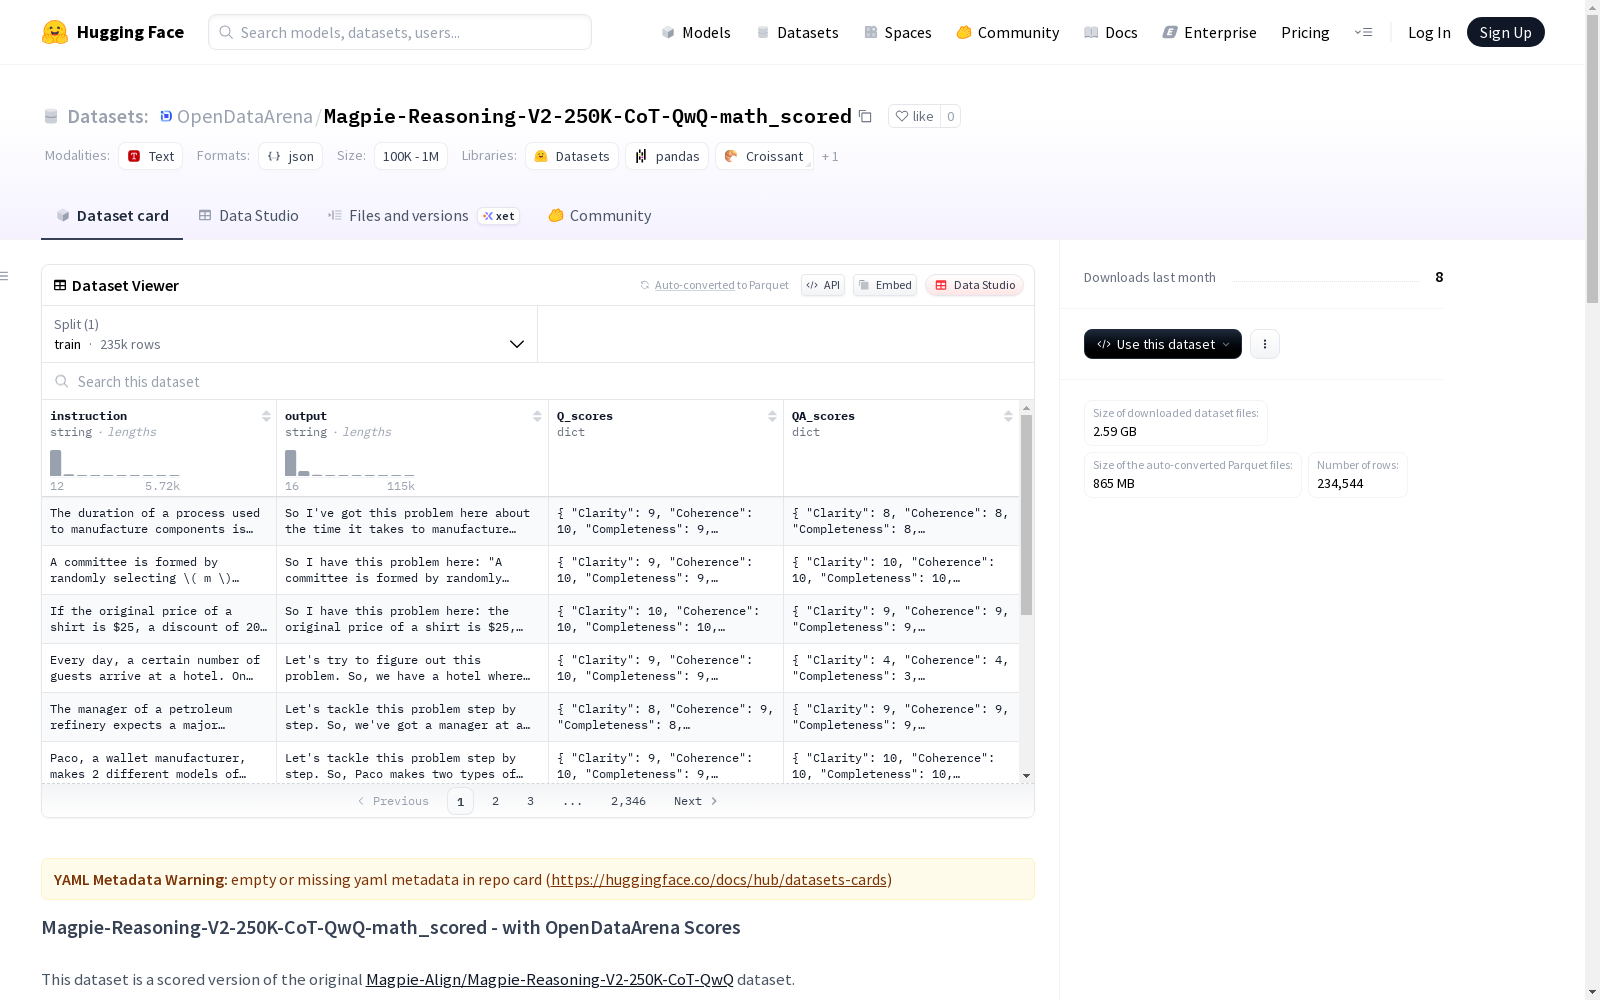
Task: Click the json format tag
Action: (x=291, y=156)
